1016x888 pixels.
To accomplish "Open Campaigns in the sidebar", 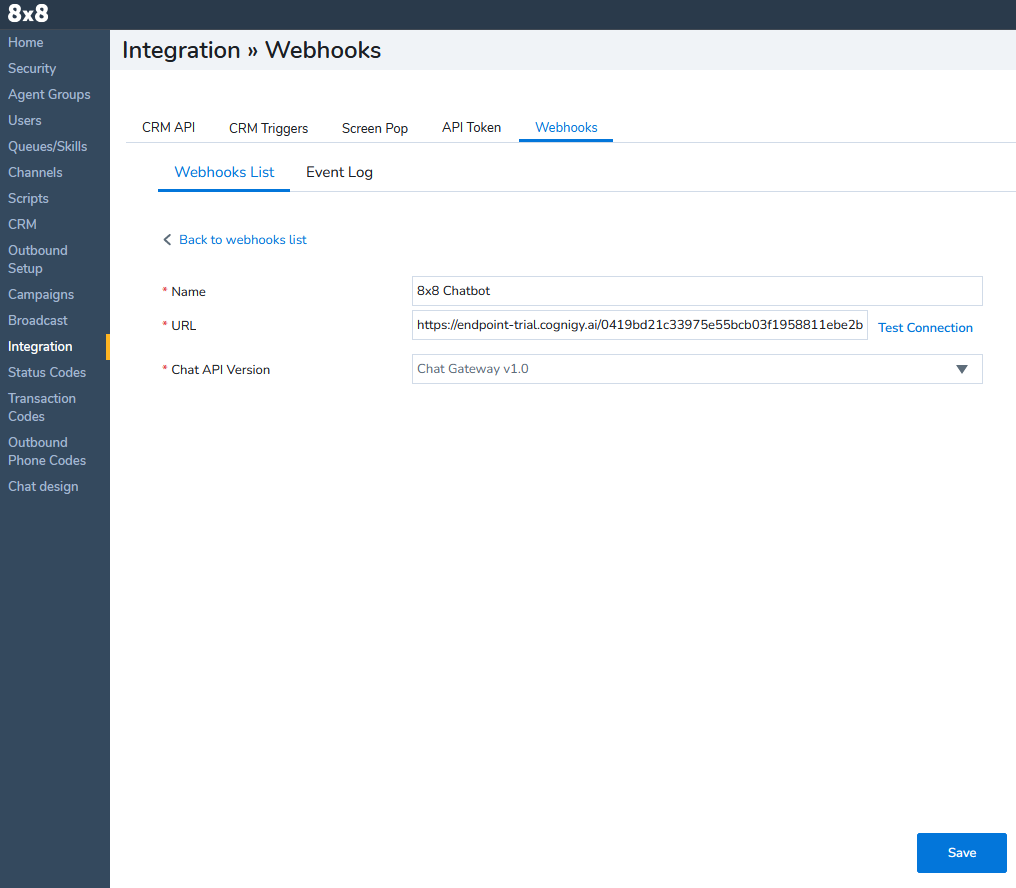I will (41, 294).
